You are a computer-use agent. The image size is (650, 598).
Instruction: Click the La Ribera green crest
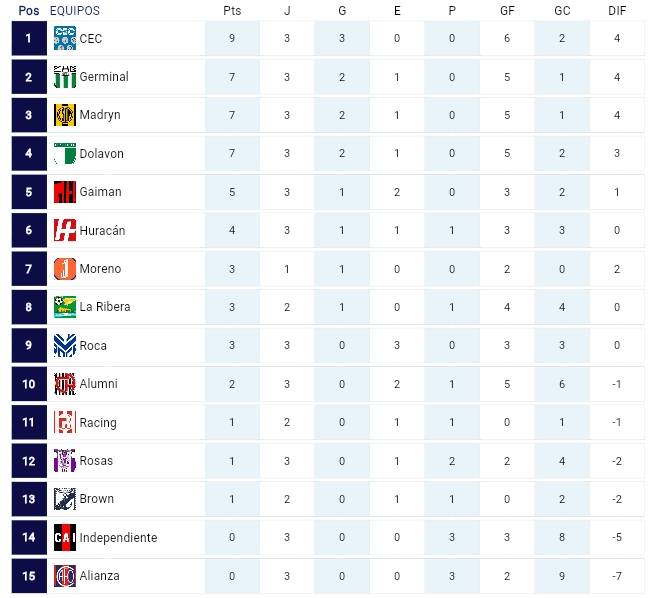point(65,307)
